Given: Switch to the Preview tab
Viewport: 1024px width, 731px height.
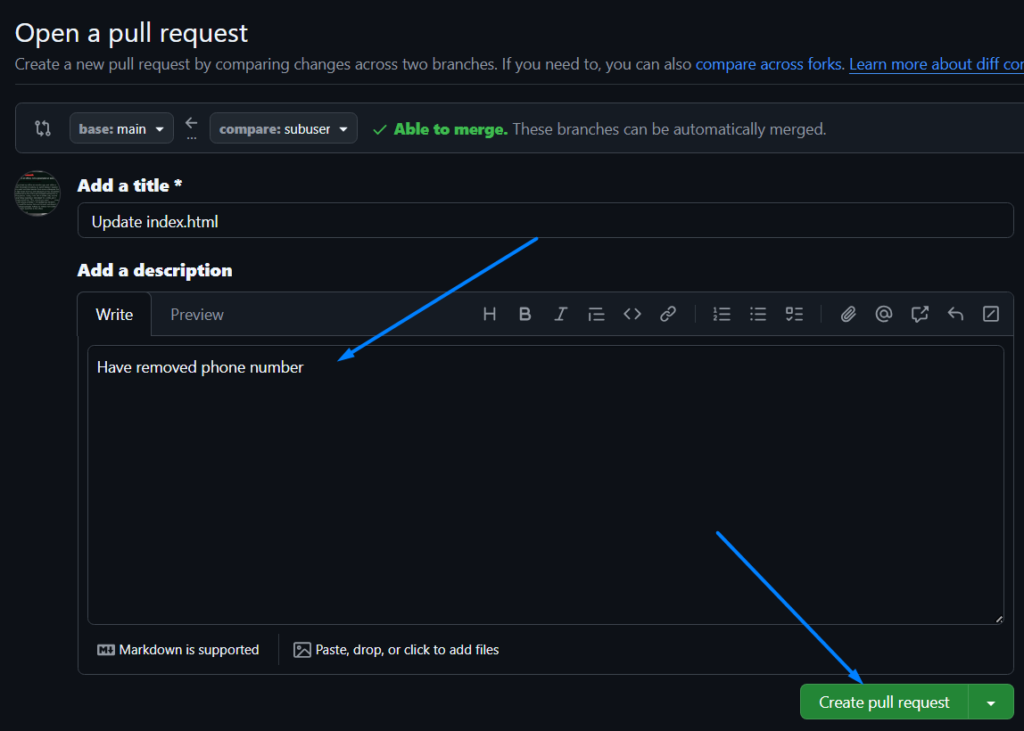Looking at the screenshot, I should click(197, 314).
